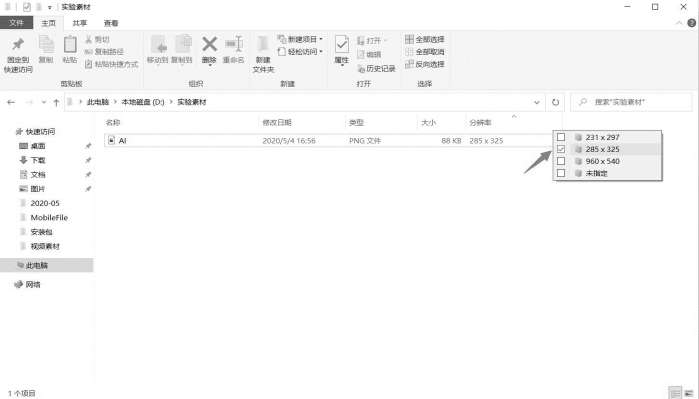
Task: Click the Delete red X icon
Action: (209, 44)
